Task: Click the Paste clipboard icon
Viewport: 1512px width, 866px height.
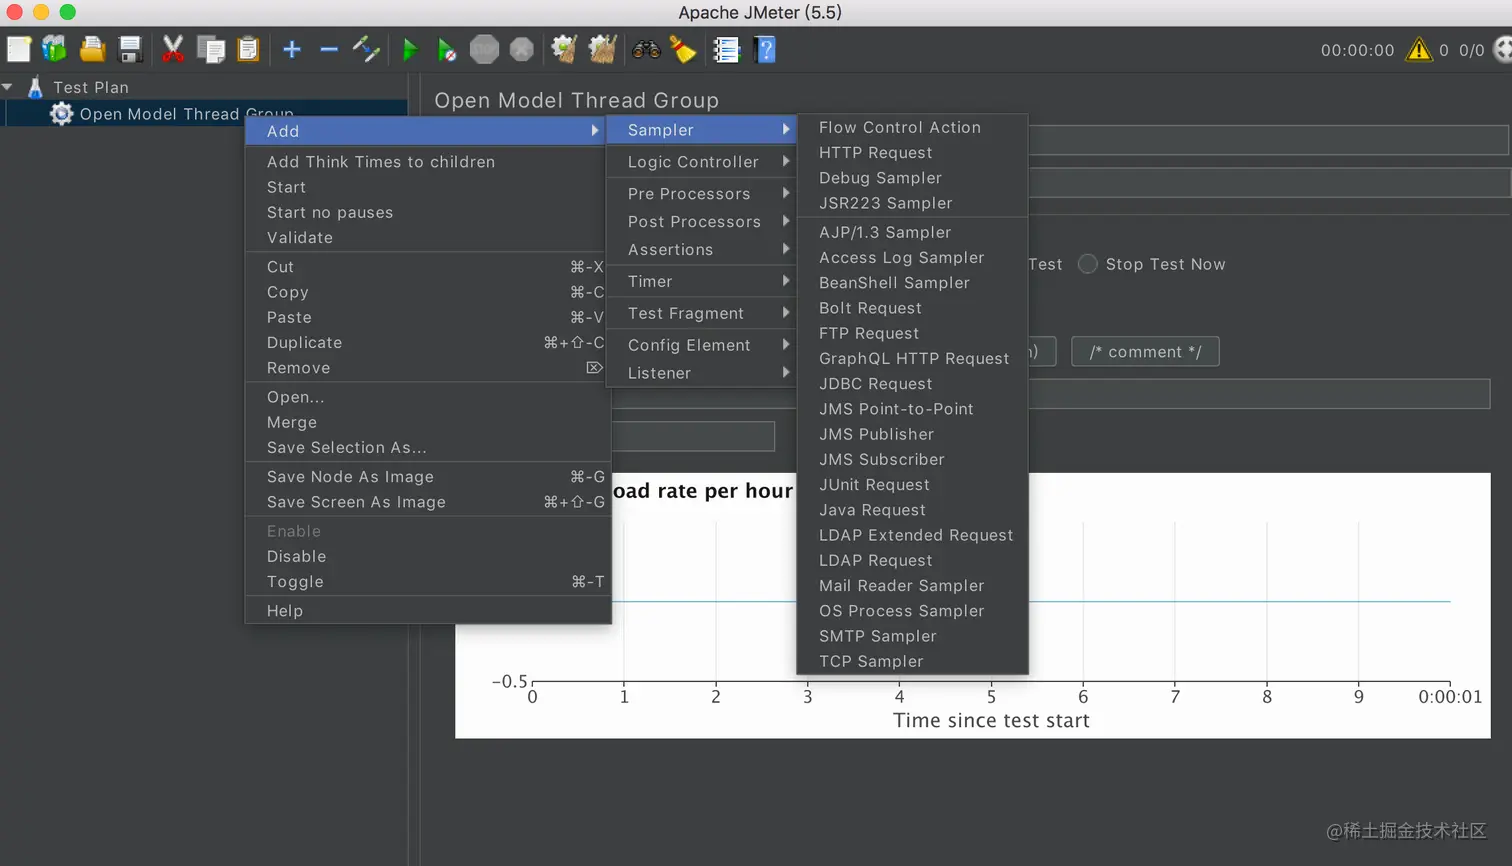Action: click(248, 49)
